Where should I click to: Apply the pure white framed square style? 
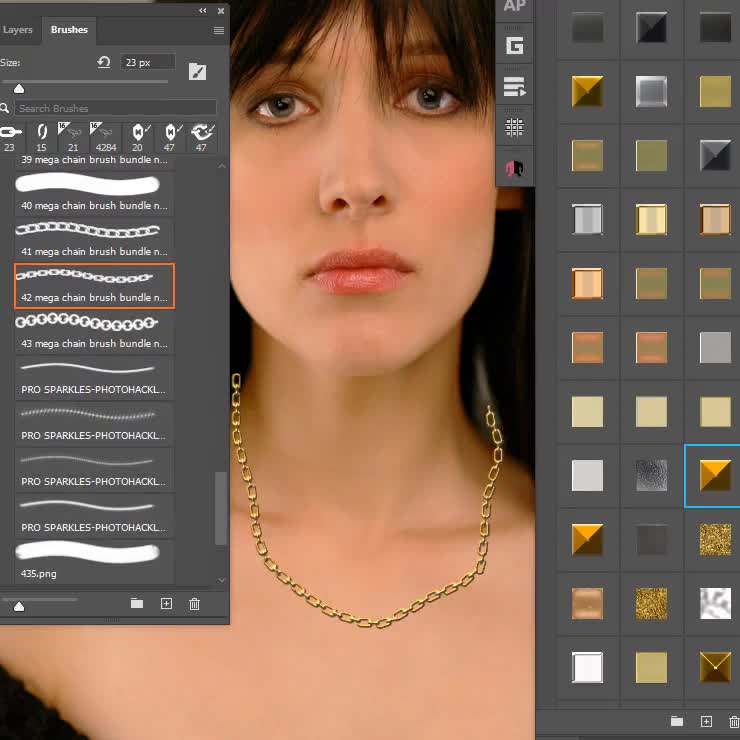587,667
